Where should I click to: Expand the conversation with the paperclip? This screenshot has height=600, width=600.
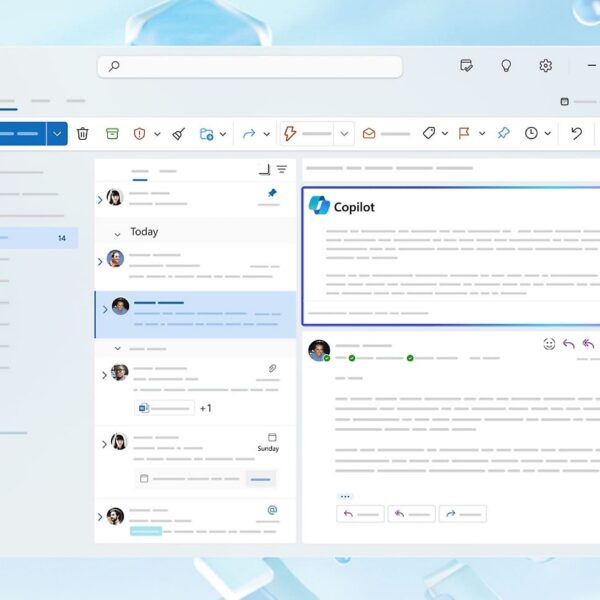(x=104, y=375)
